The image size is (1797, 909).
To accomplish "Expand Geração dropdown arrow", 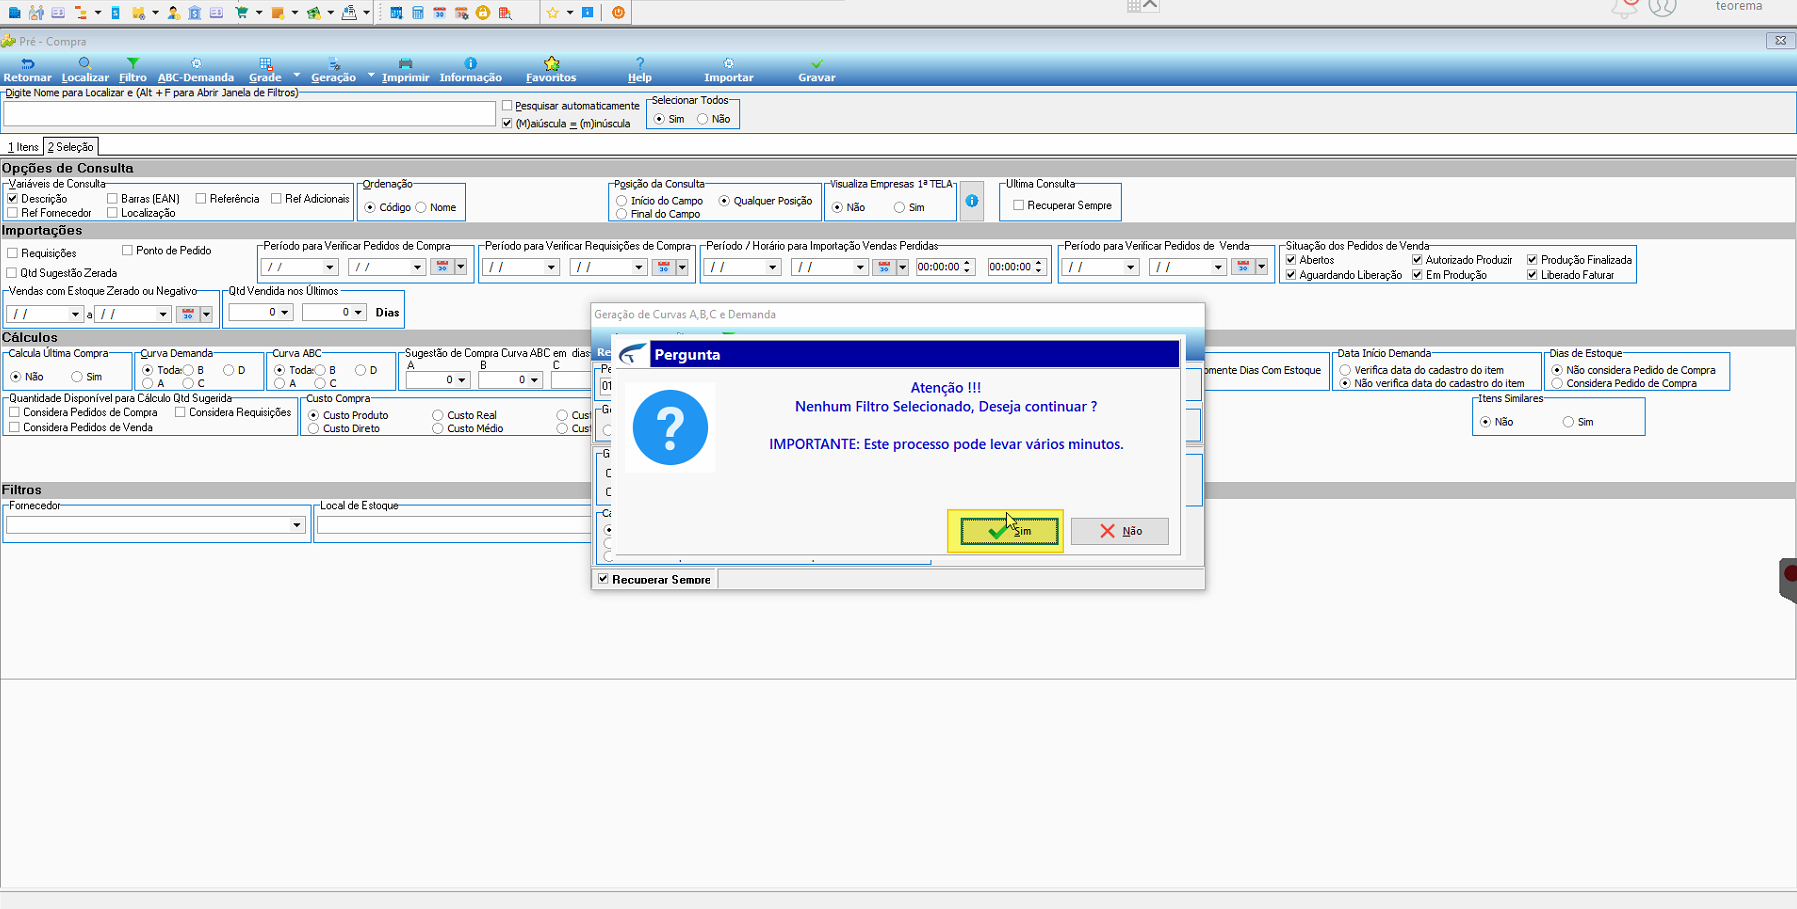I will (371, 75).
